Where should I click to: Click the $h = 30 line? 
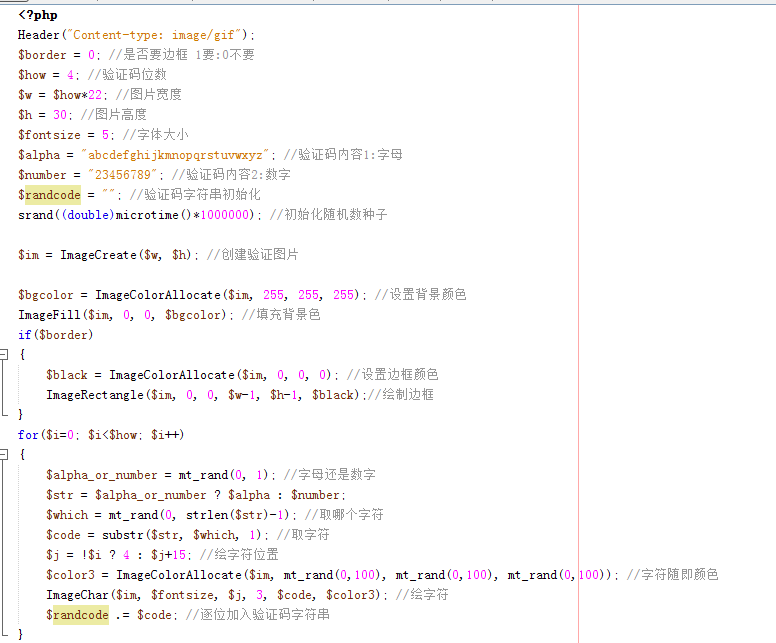[82, 115]
